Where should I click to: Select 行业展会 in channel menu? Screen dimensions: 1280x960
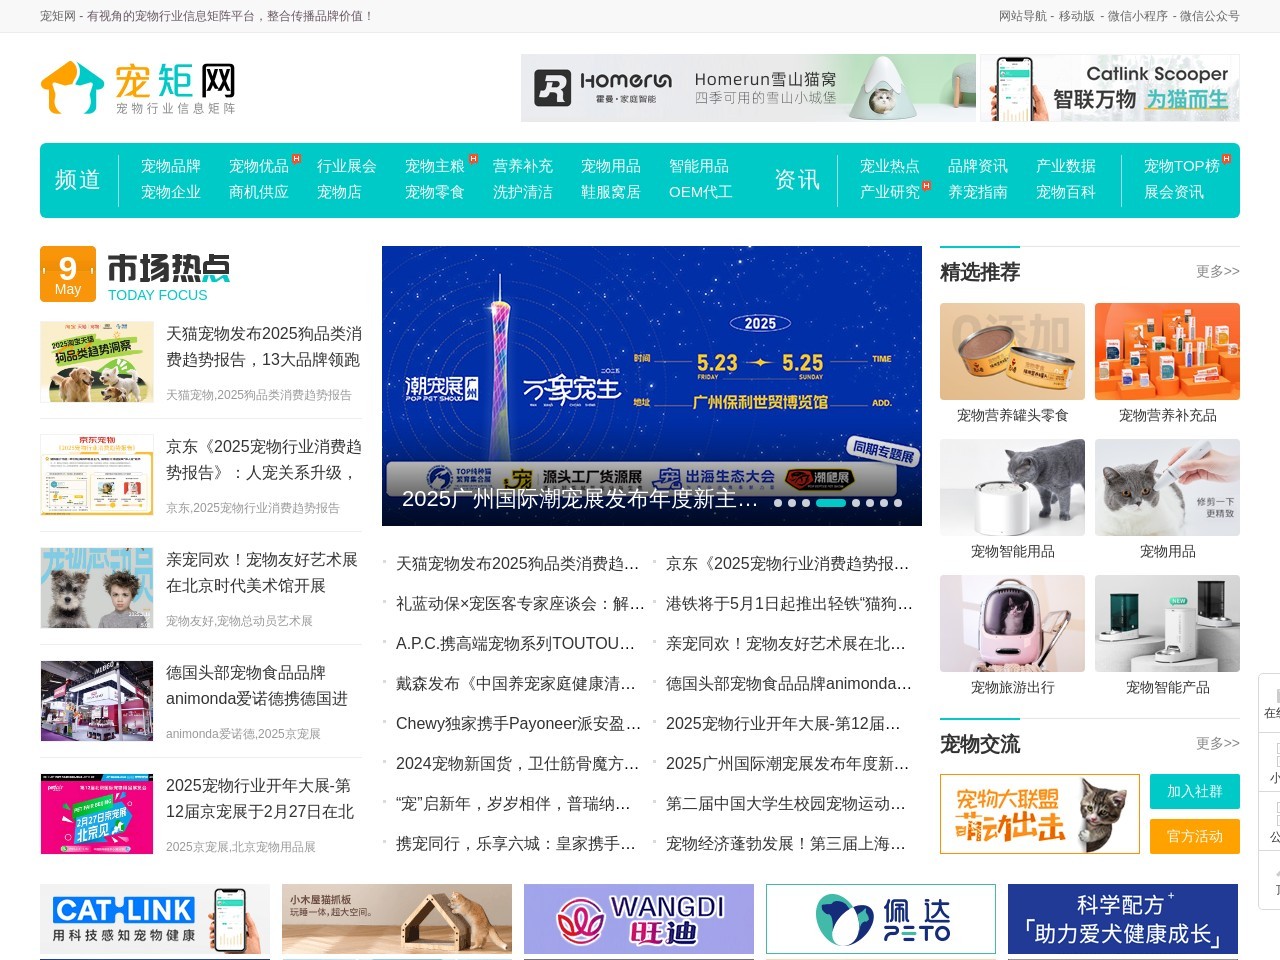(x=346, y=166)
